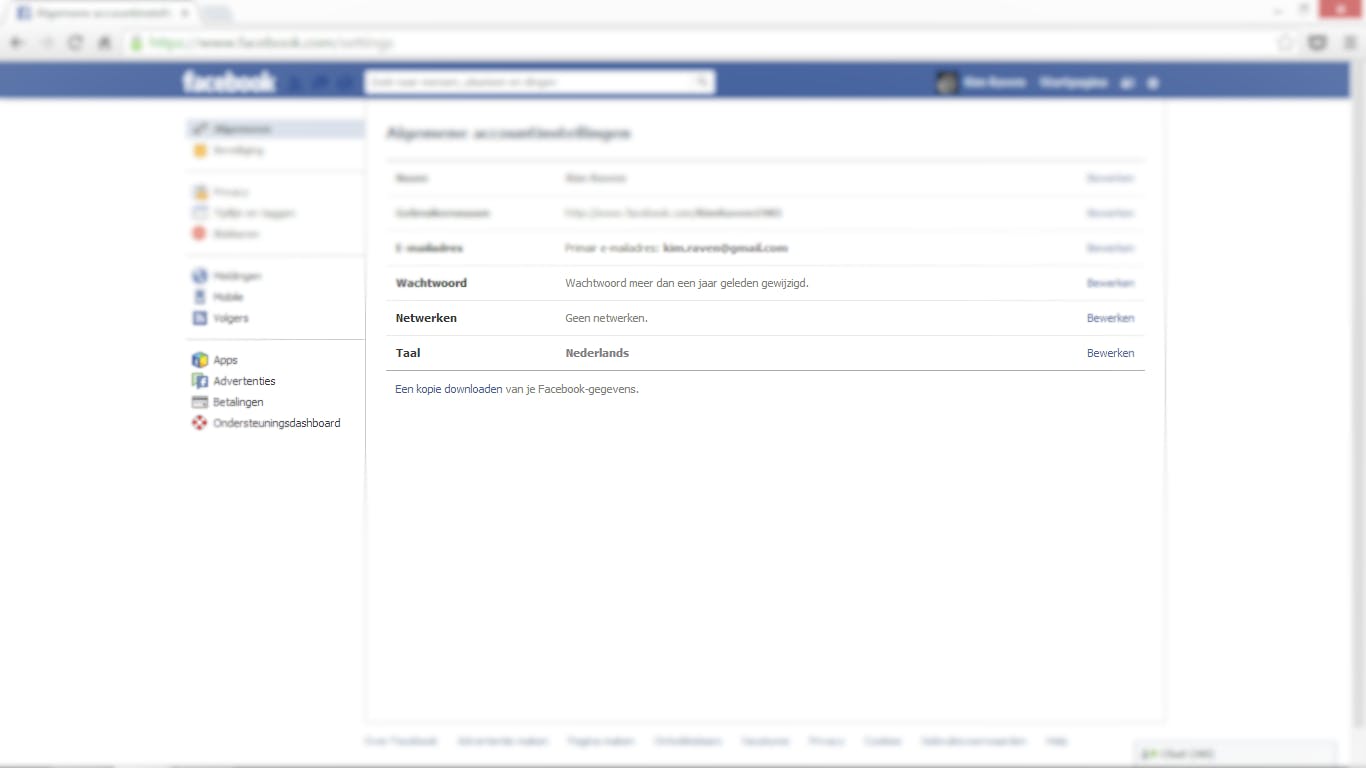Open the Volgers settings section
Screen dimensions: 1366x768
click(x=221, y=318)
